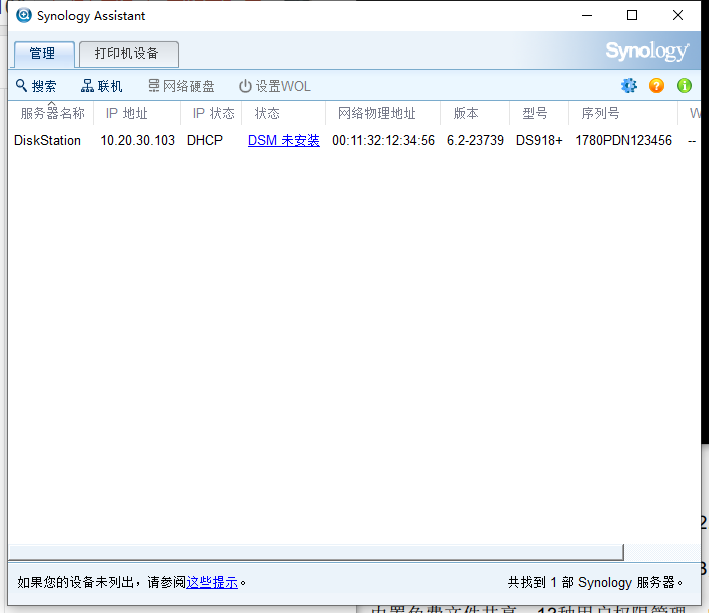Sort by 序列号 column header
Image resolution: width=709 pixels, height=613 pixels.
[623, 113]
